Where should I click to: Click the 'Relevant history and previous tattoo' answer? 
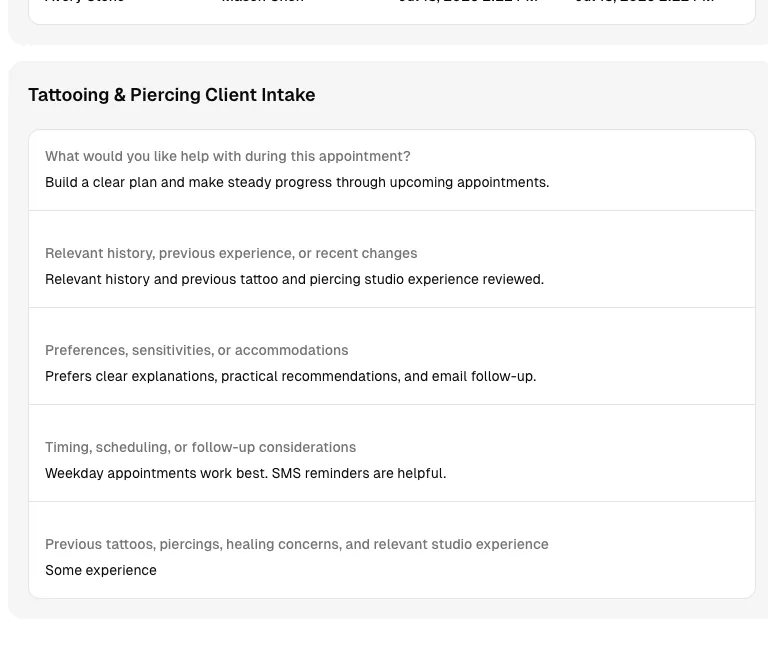click(x=294, y=279)
